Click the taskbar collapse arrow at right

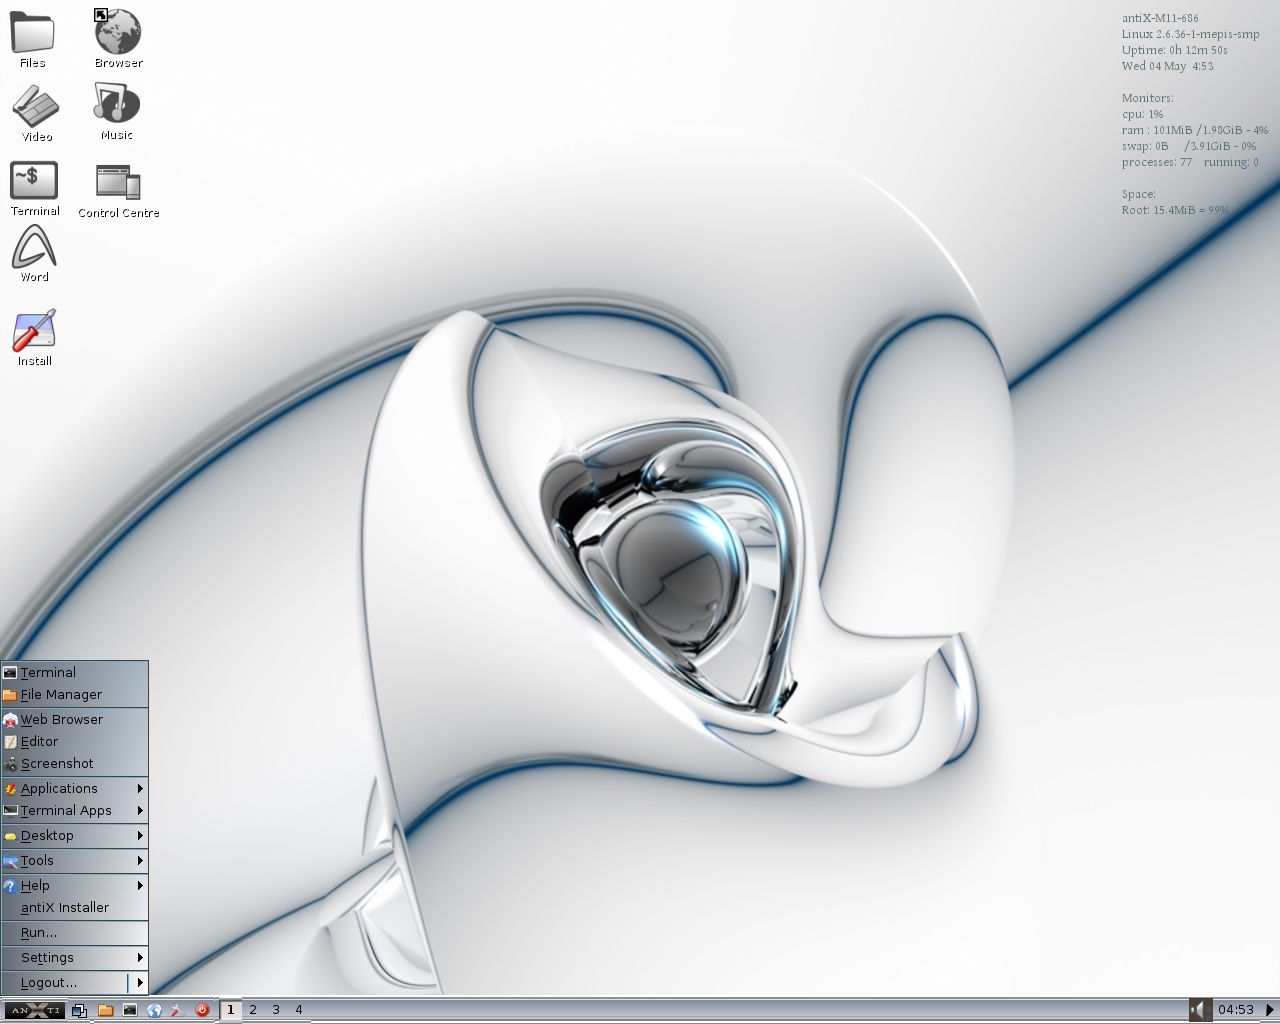[1270, 1010]
